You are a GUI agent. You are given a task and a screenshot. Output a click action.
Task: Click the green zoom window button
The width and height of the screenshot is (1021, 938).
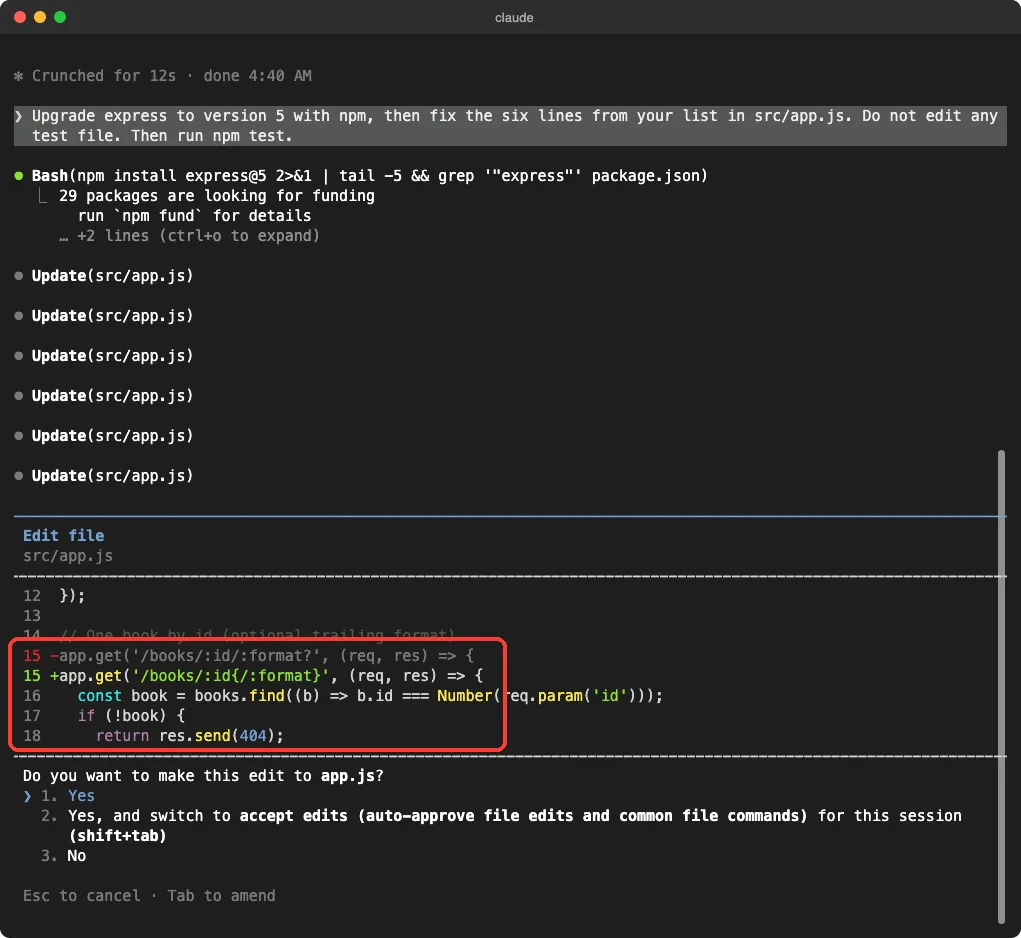(x=60, y=17)
